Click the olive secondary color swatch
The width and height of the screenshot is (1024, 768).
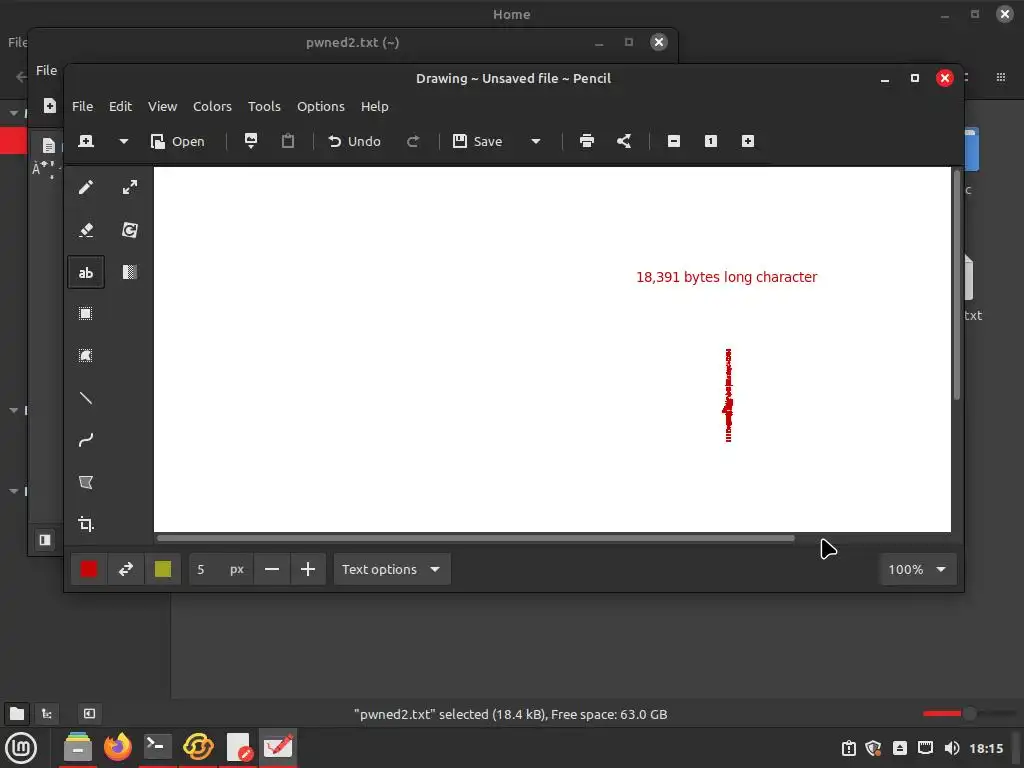(163, 569)
